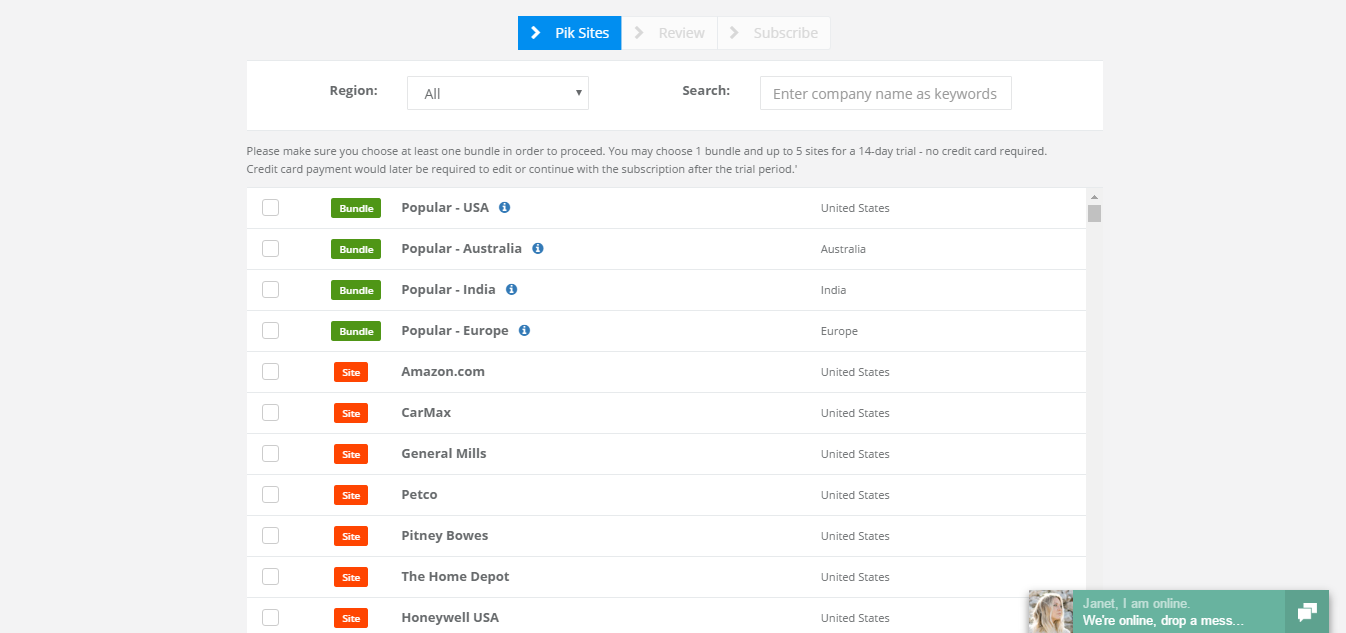Click the Site badge for Amazon.com
1346x633 pixels.
(x=351, y=372)
